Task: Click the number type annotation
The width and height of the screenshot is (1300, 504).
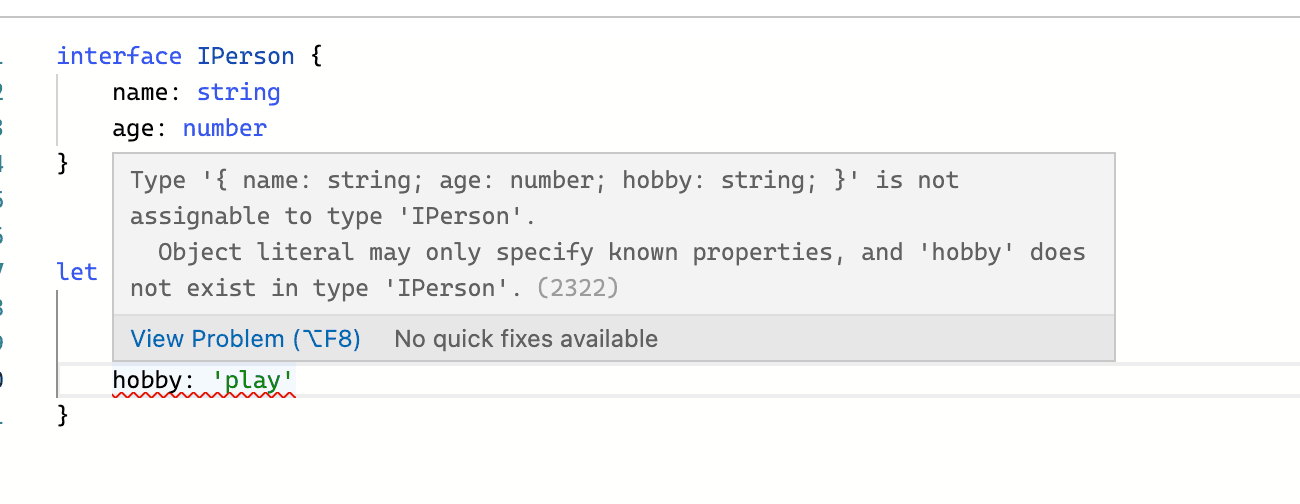Action: pyautogui.click(x=225, y=128)
